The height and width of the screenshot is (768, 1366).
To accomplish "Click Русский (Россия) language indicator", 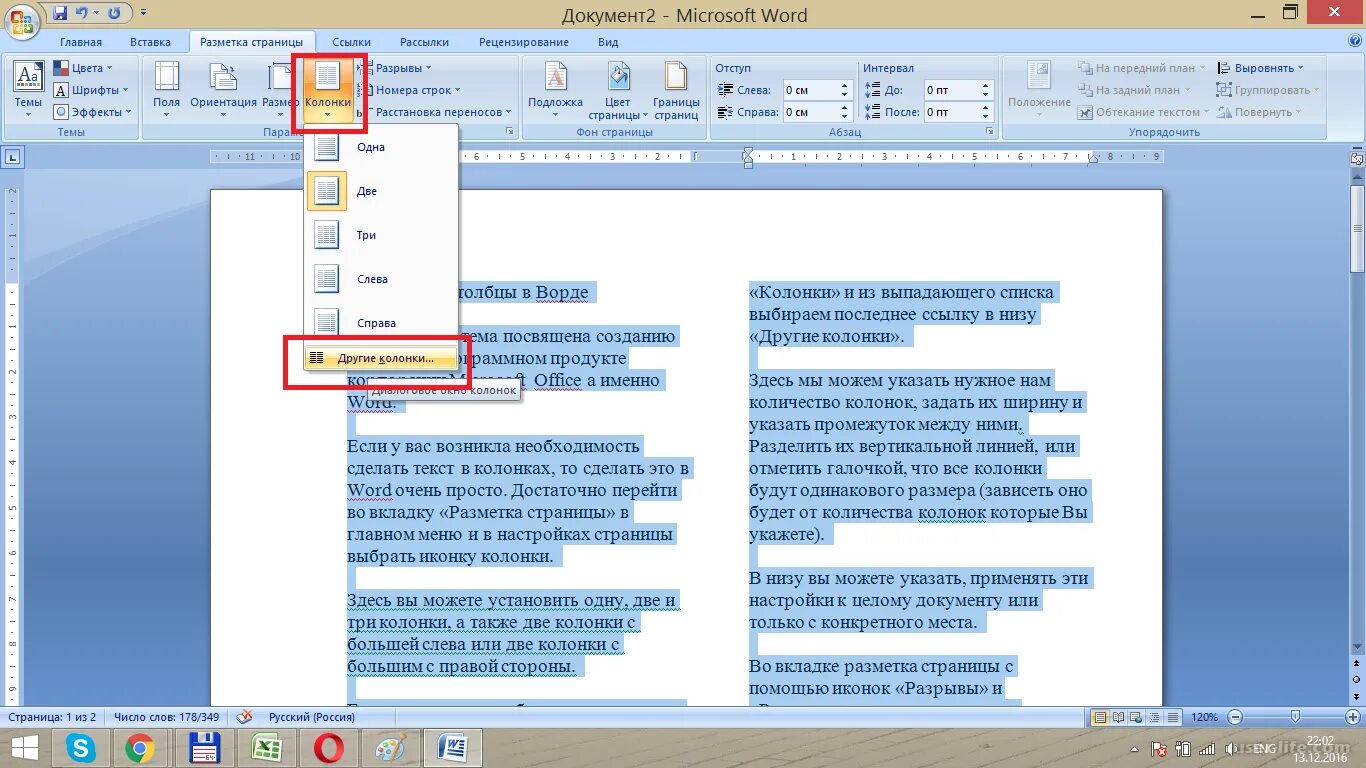I will click(312, 717).
